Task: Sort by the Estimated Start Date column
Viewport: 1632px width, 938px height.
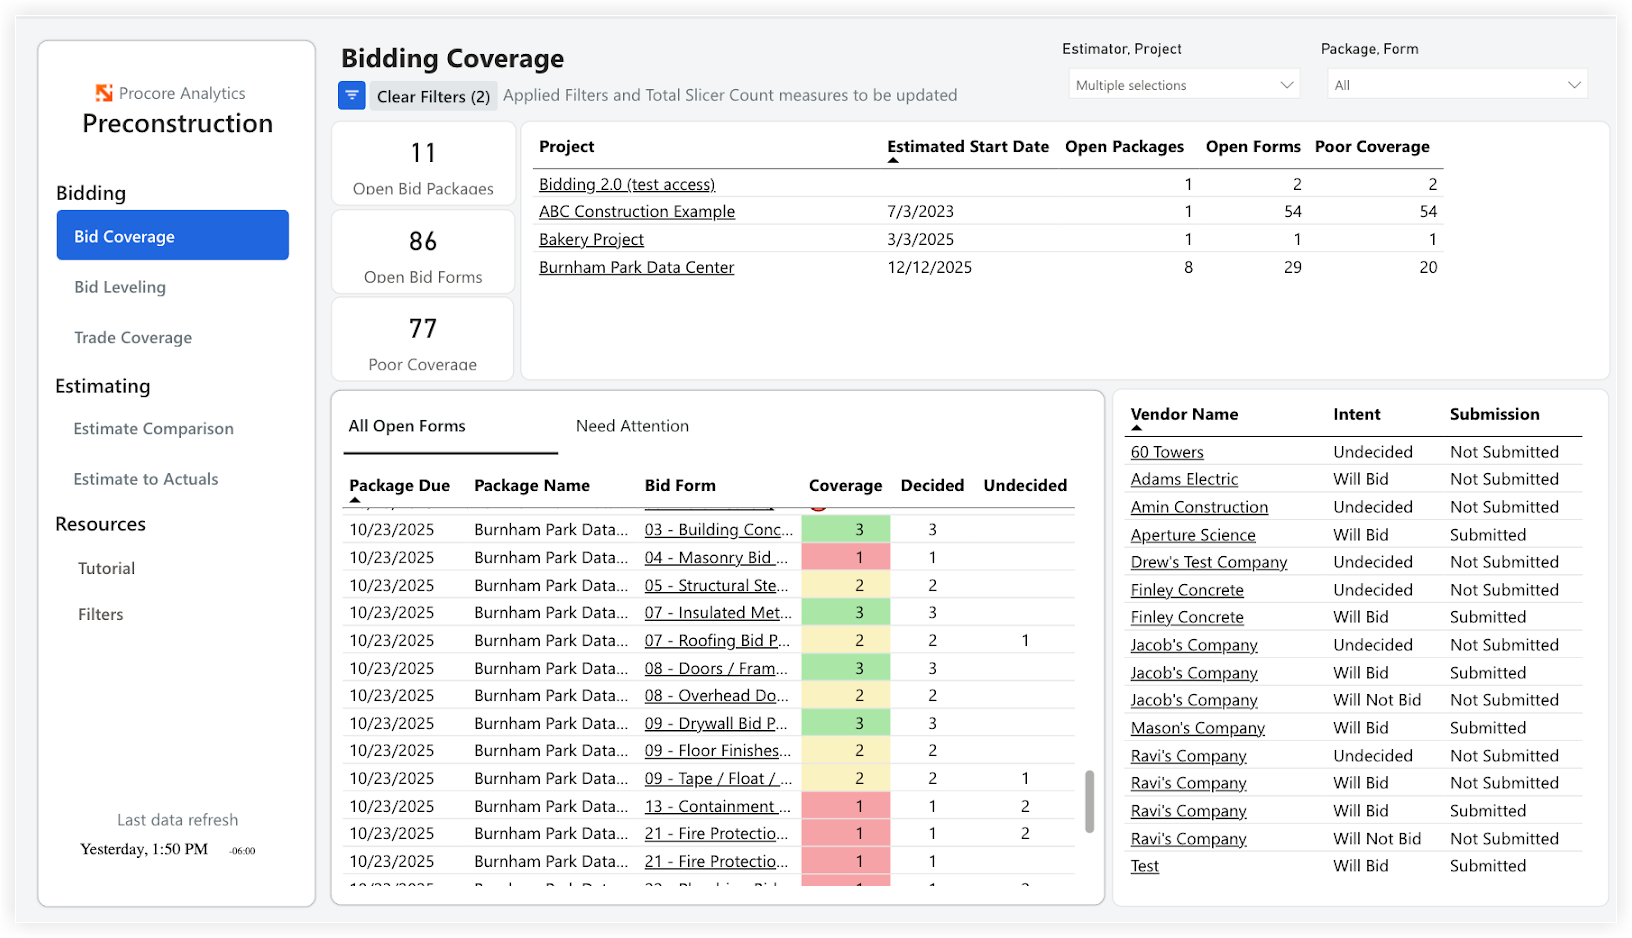Action: pyautogui.click(x=967, y=146)
